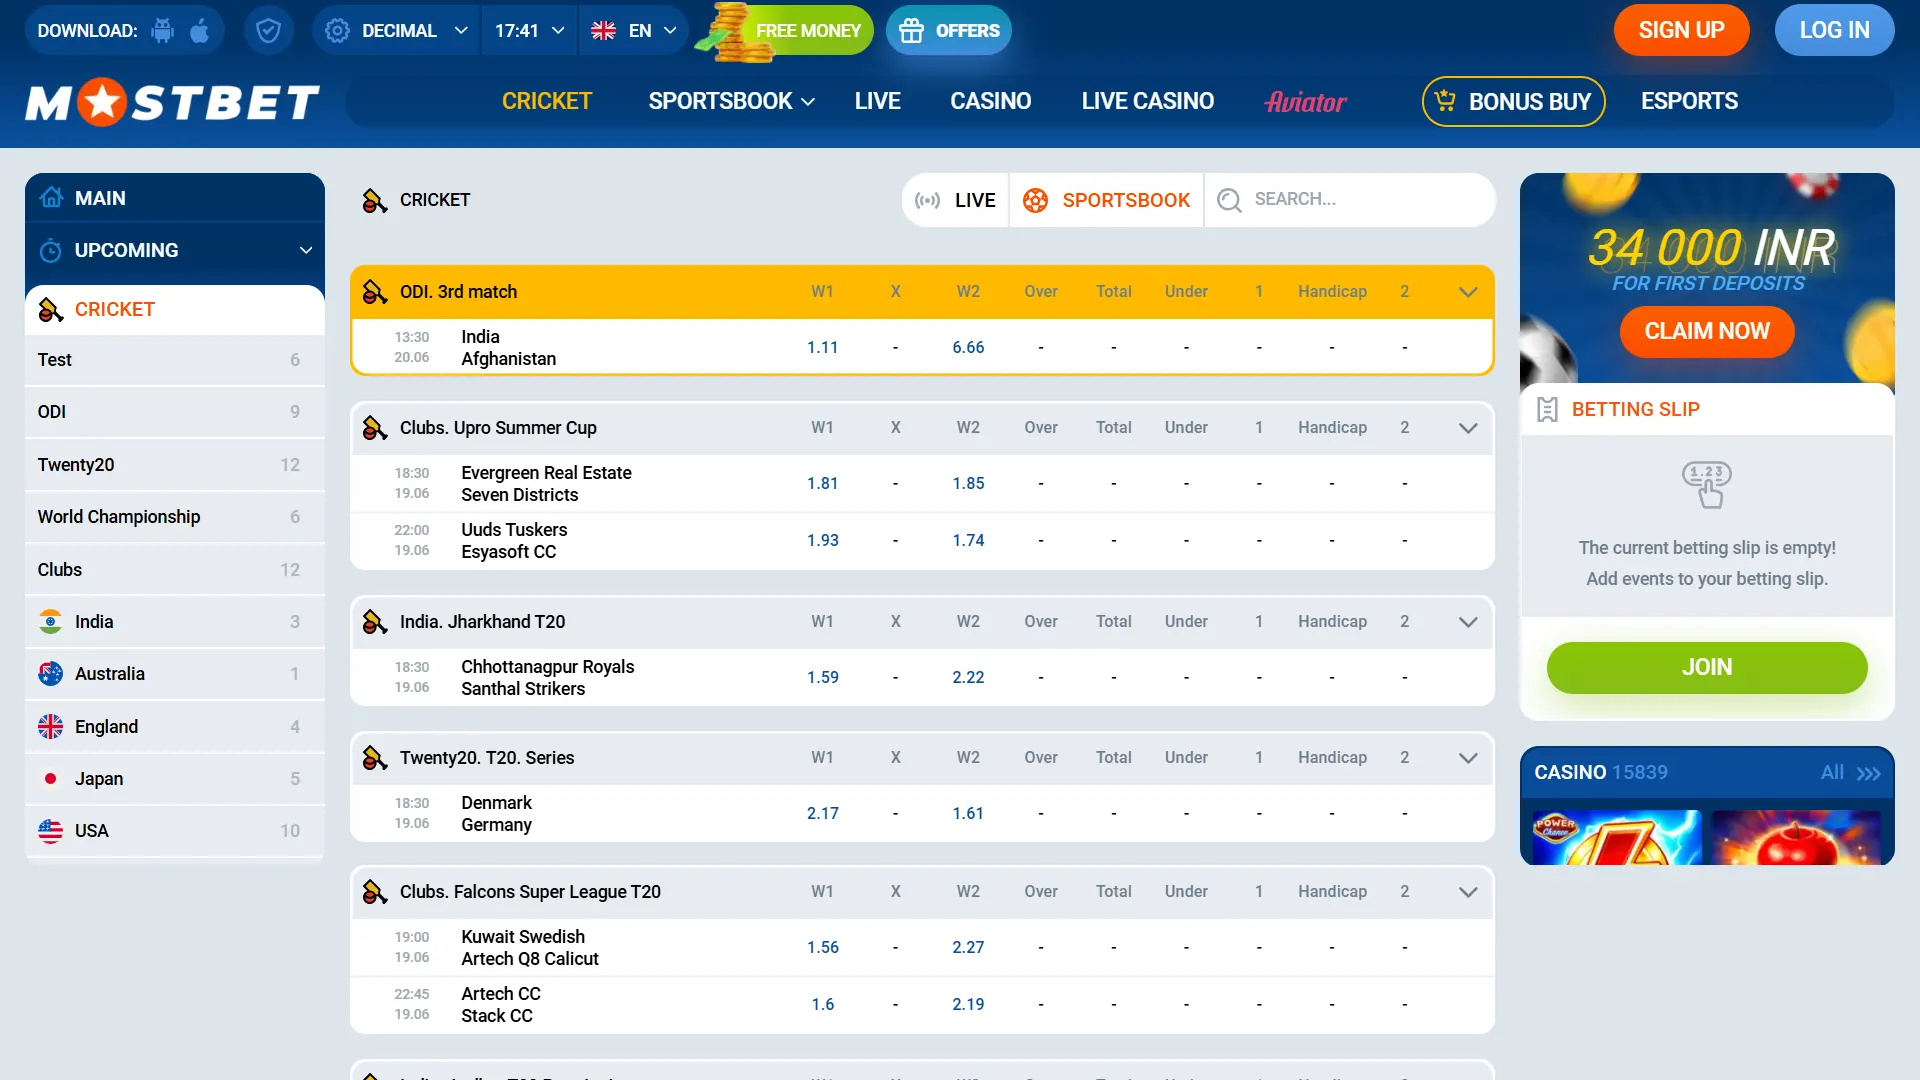Download the Android app via robot icon
Screen dimensions: 1920x1080
[162, 30]
